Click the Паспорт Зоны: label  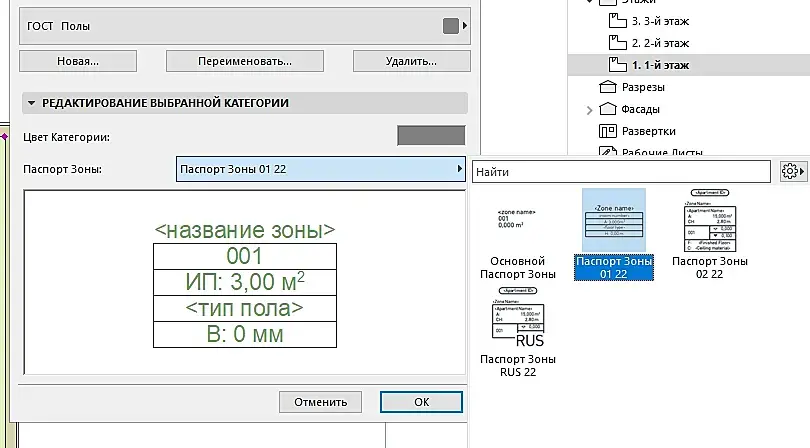(63, 169)
